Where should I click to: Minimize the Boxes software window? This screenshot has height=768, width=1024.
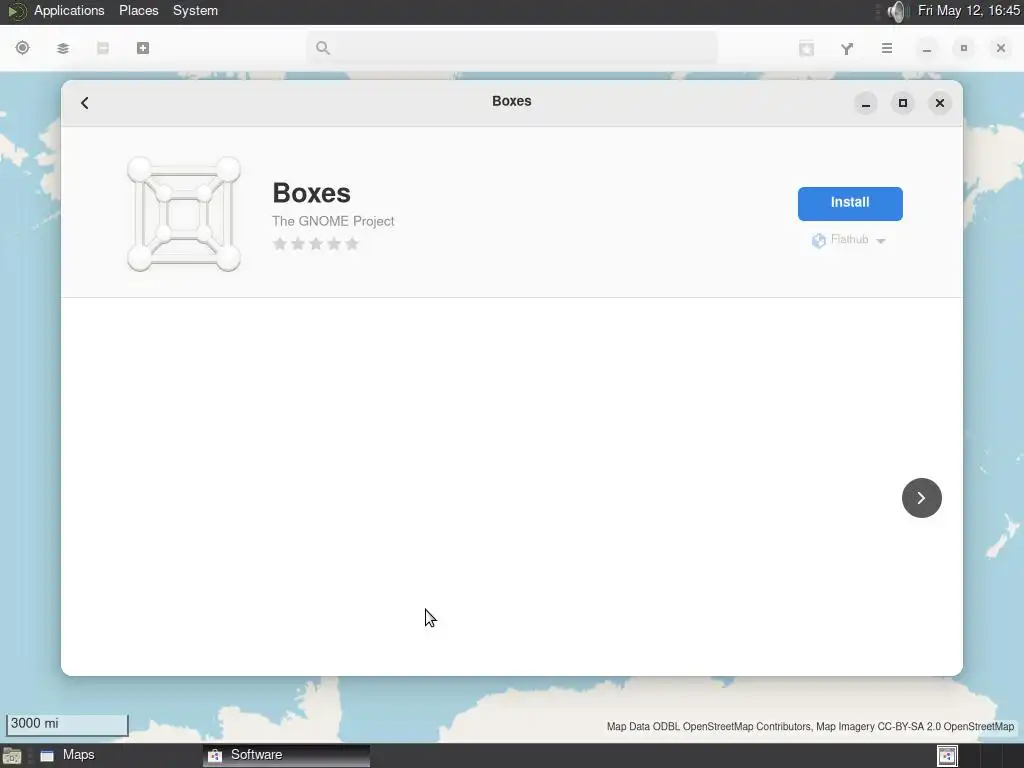pyautogui.click(x=865, y=103)
